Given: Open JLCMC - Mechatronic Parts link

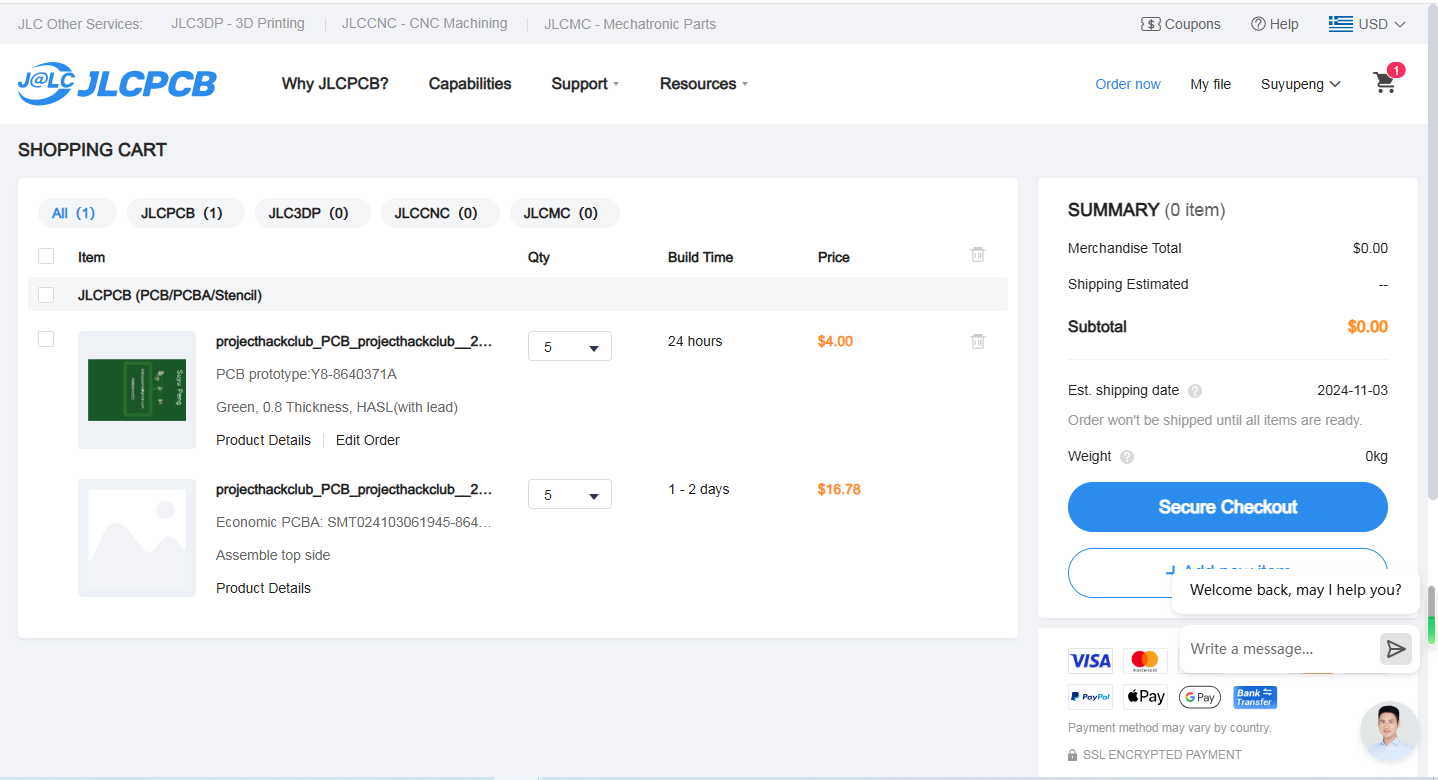Looking at the screenshot, I should pyautogui.click(x=630, y=23).
